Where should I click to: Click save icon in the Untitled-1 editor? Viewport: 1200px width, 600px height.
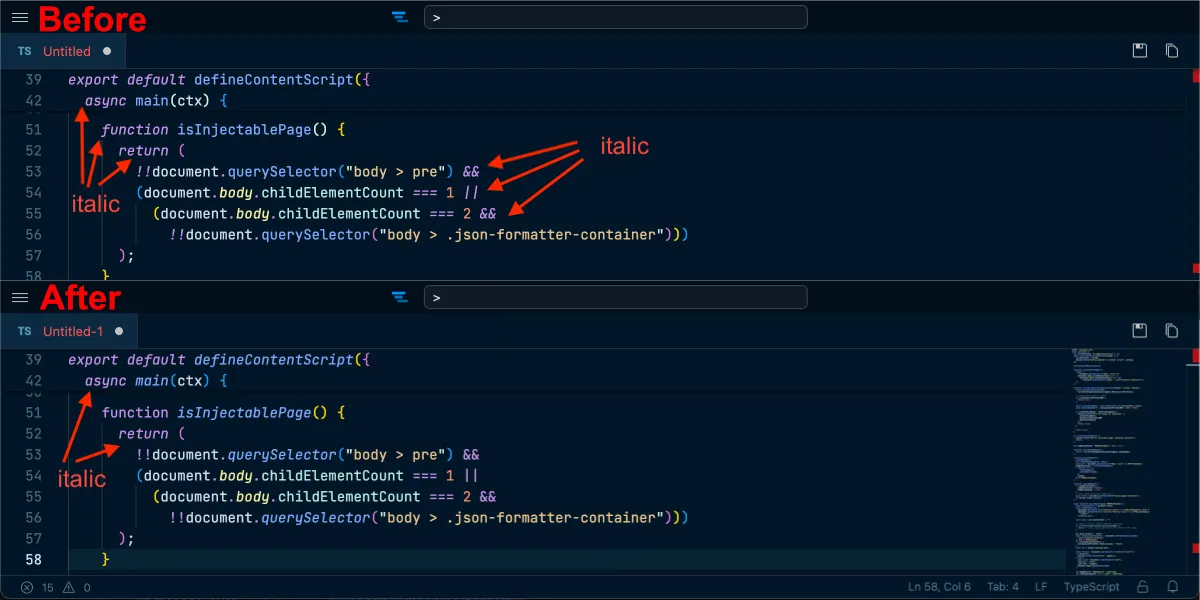1139,331
